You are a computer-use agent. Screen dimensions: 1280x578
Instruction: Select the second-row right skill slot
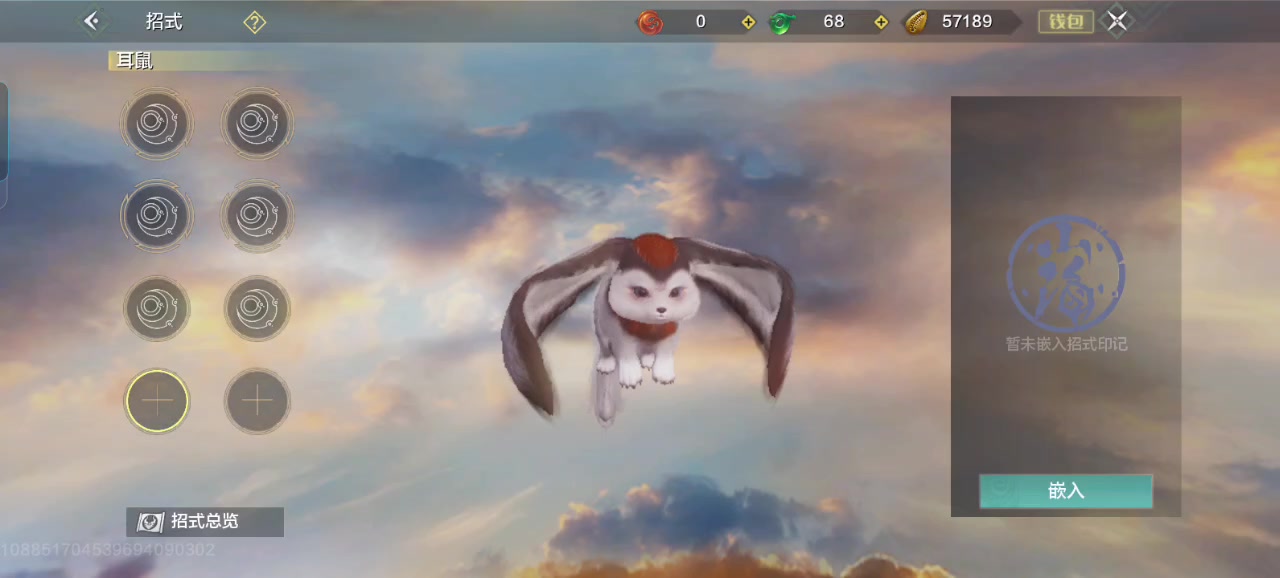(x=257, y=216)
